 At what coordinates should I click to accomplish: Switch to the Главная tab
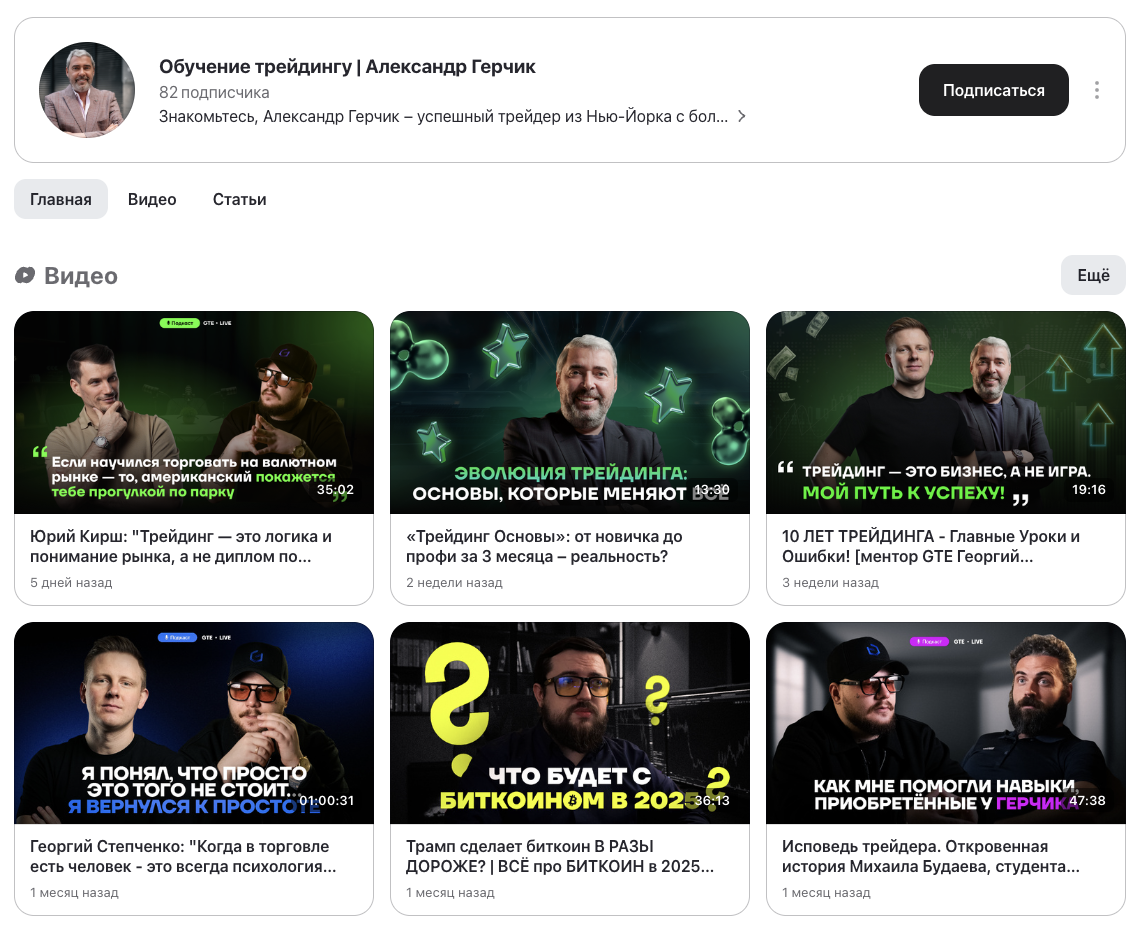tap(61, 199)
